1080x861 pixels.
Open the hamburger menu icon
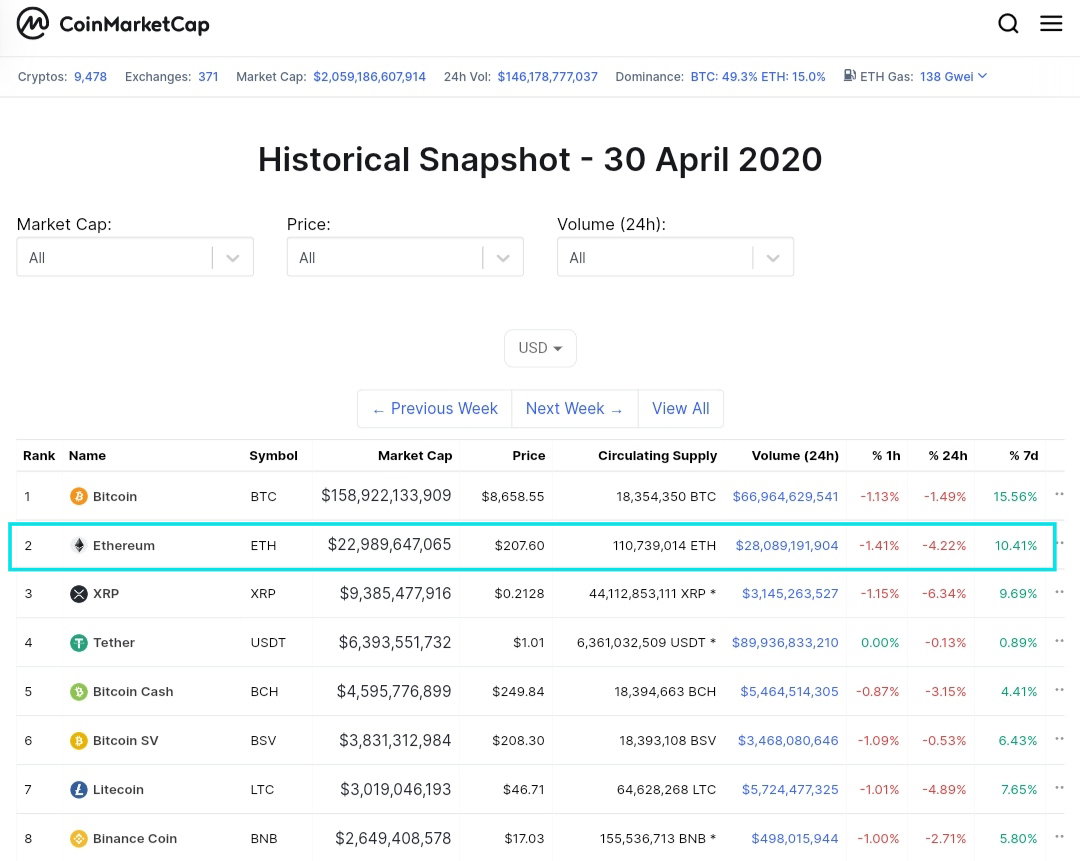point(1050,23)
